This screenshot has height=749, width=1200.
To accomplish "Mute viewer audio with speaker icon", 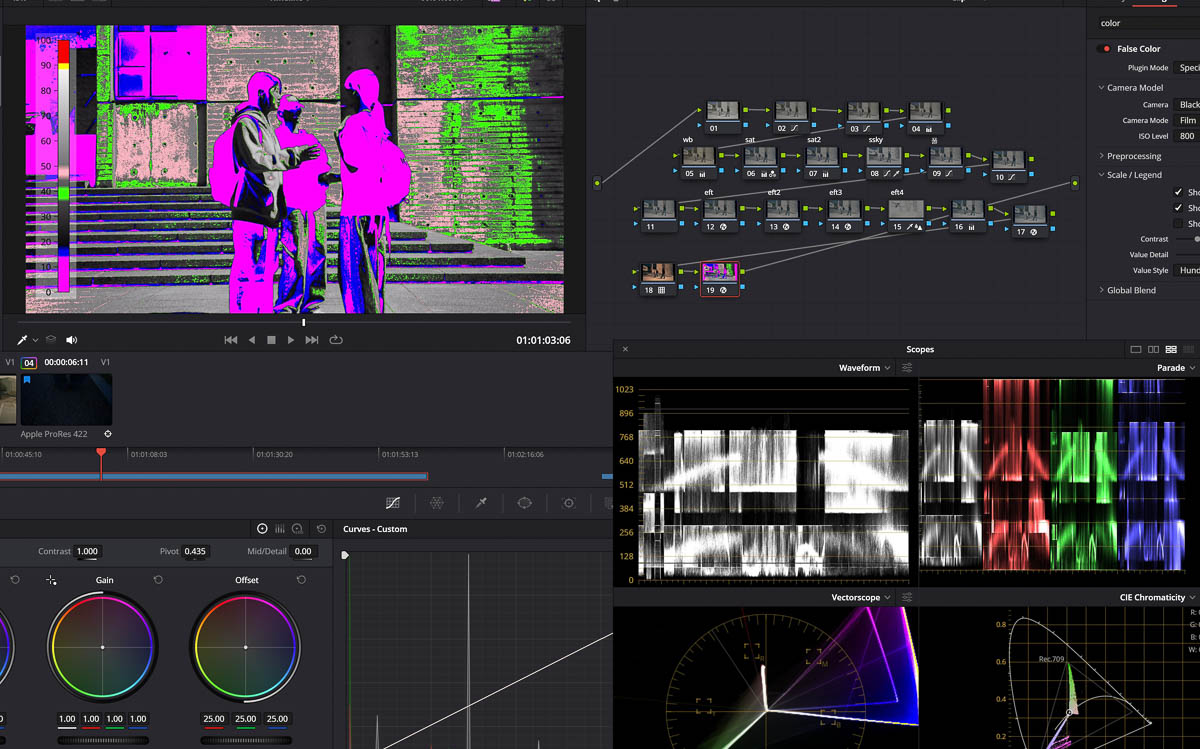I will coord(72,340).
